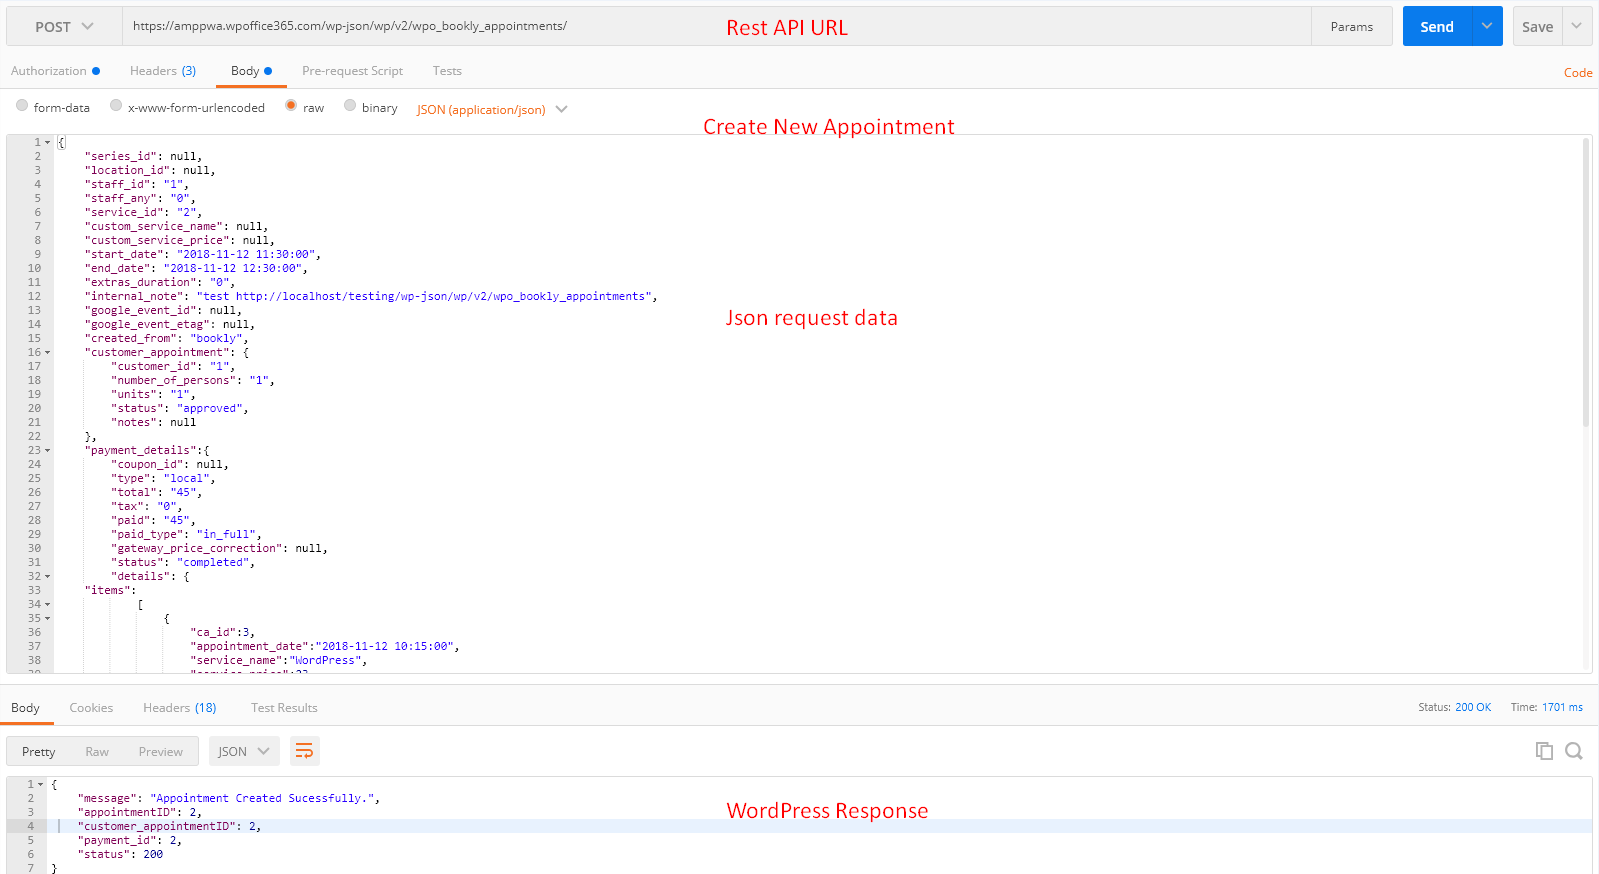This screenshot has height=874, width=1599.
Task: Click the "end_date" line in the request body
Action: pos(196,269)
